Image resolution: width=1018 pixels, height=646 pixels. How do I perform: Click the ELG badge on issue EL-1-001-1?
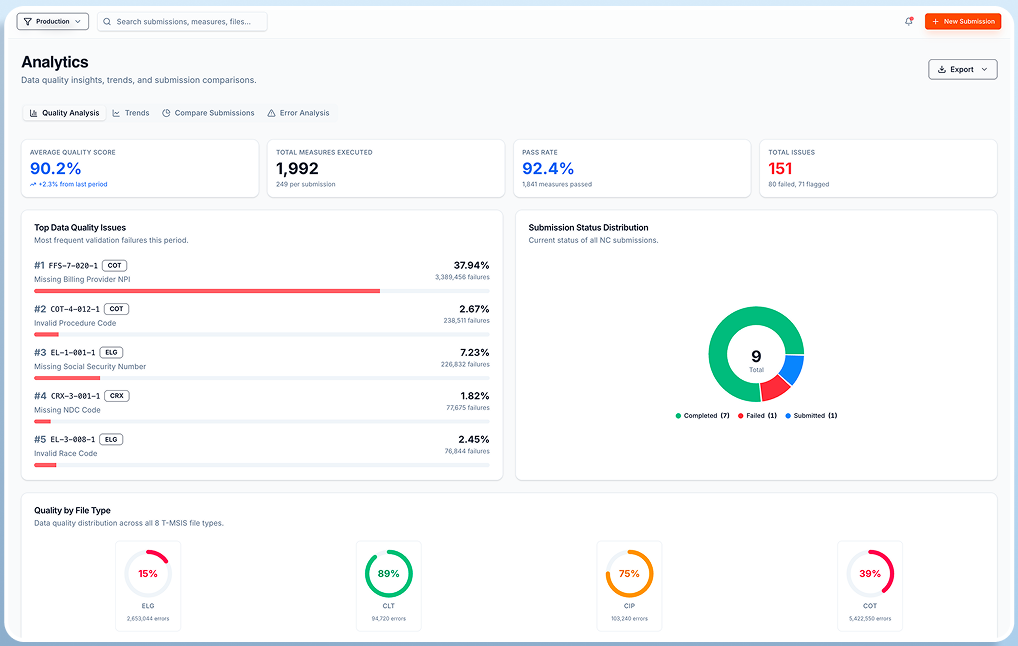click(x=111, y=353)
